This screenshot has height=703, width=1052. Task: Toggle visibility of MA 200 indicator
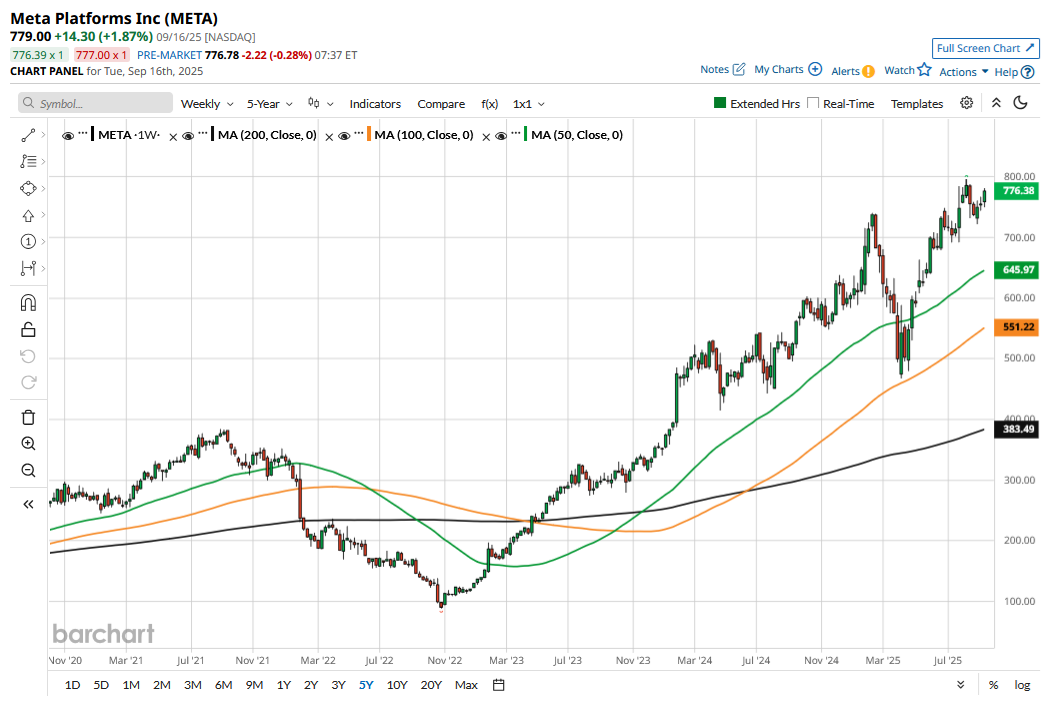tap(188, 136)
